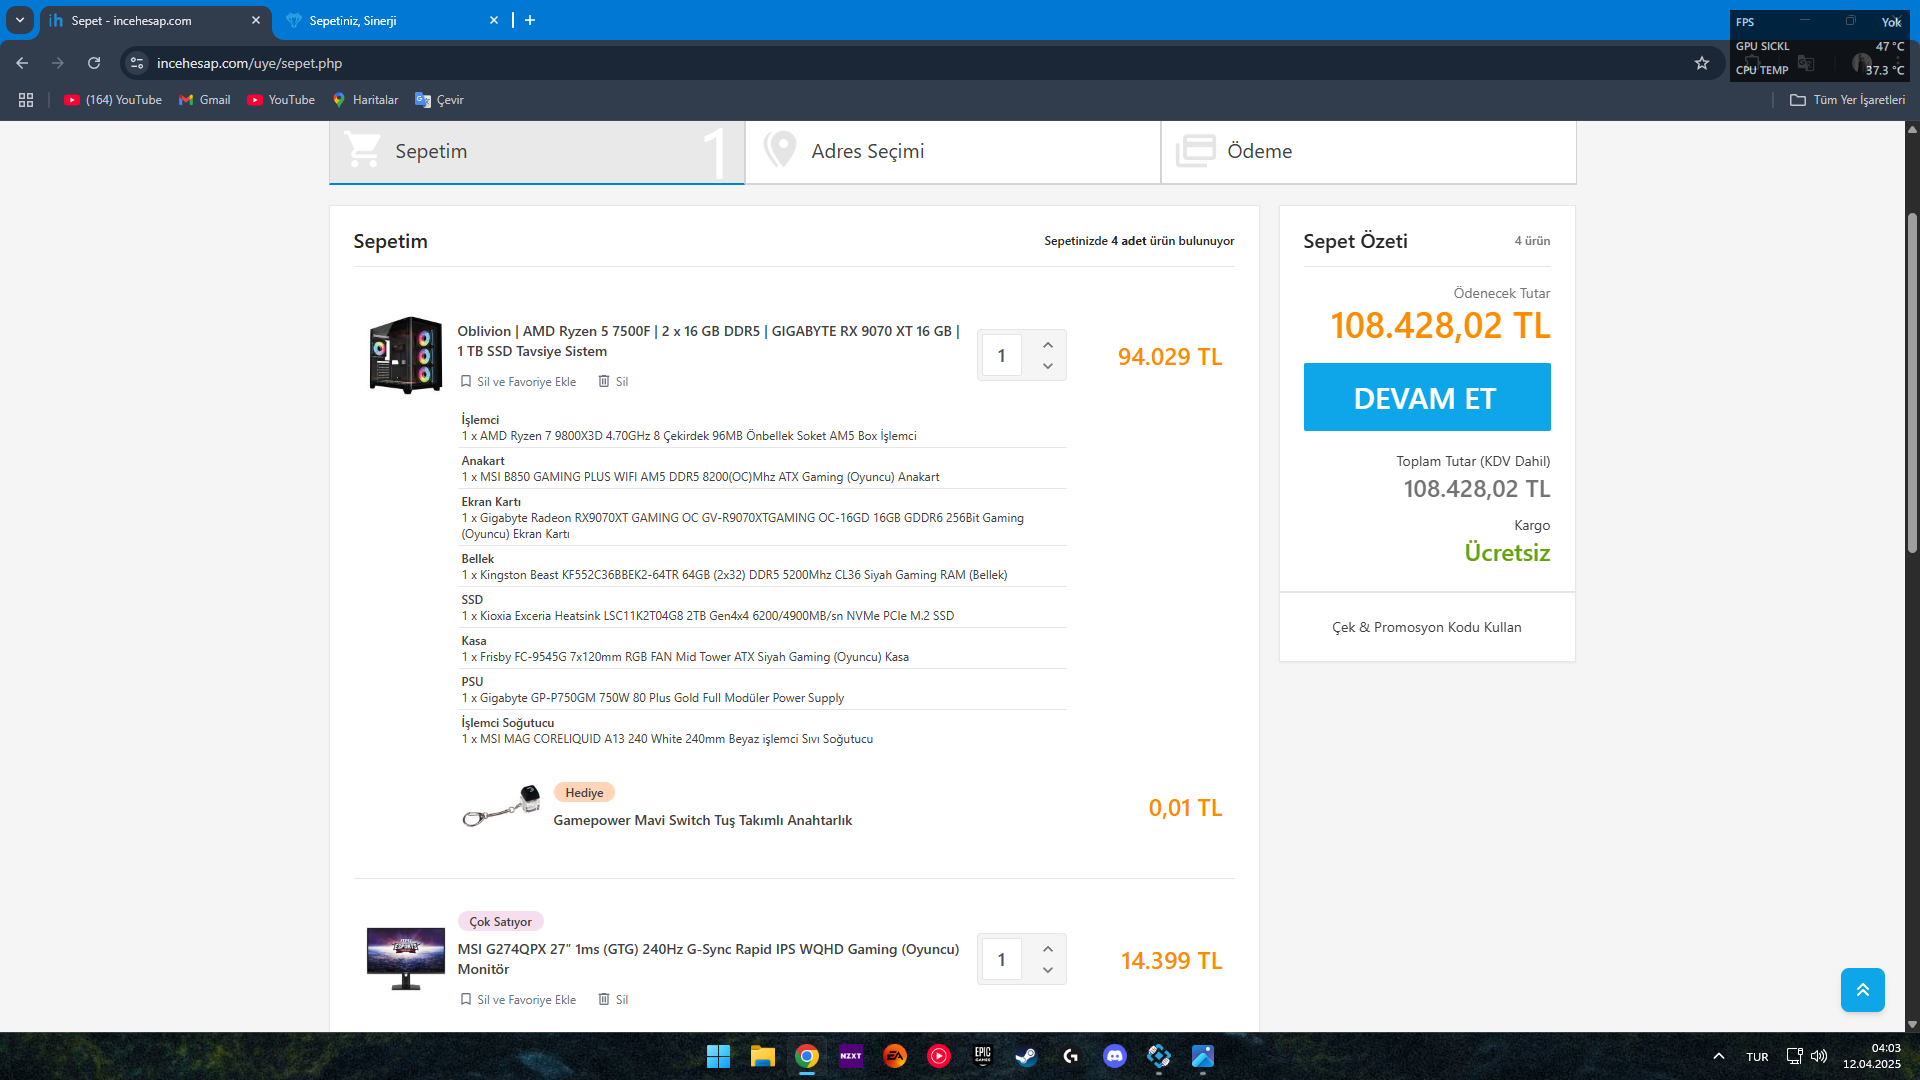Open site information icon in address bar
The height and width of the screenshot is (1080, 1920).
coord(138,63)
